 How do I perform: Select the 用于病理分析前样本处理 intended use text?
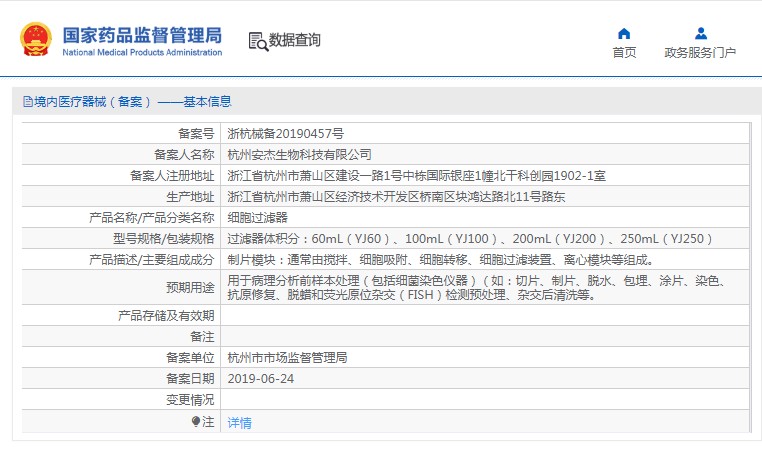478,287
